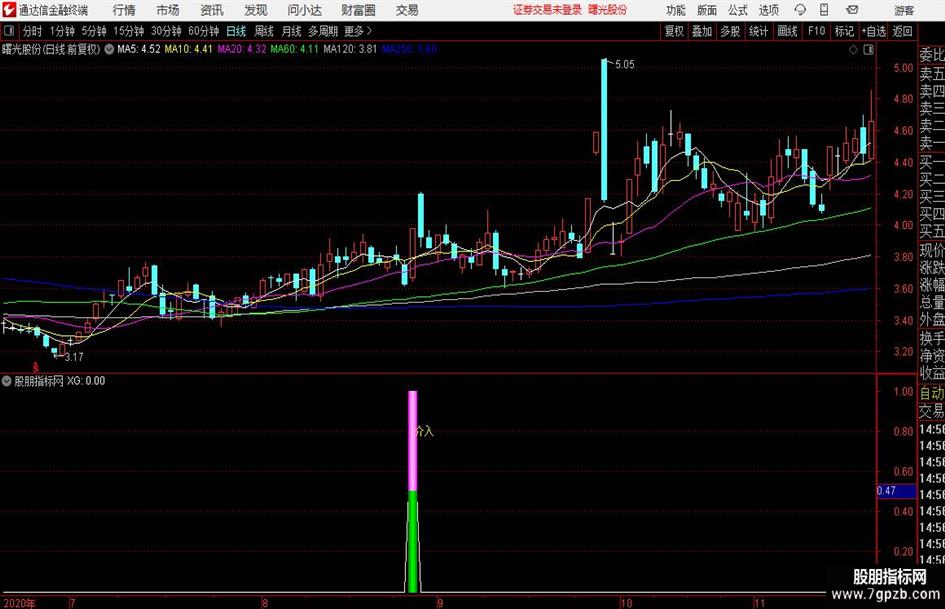Click the 自动 button in side panel
The width and height of the screenshot is (945, 609).
tap(931, 393)
